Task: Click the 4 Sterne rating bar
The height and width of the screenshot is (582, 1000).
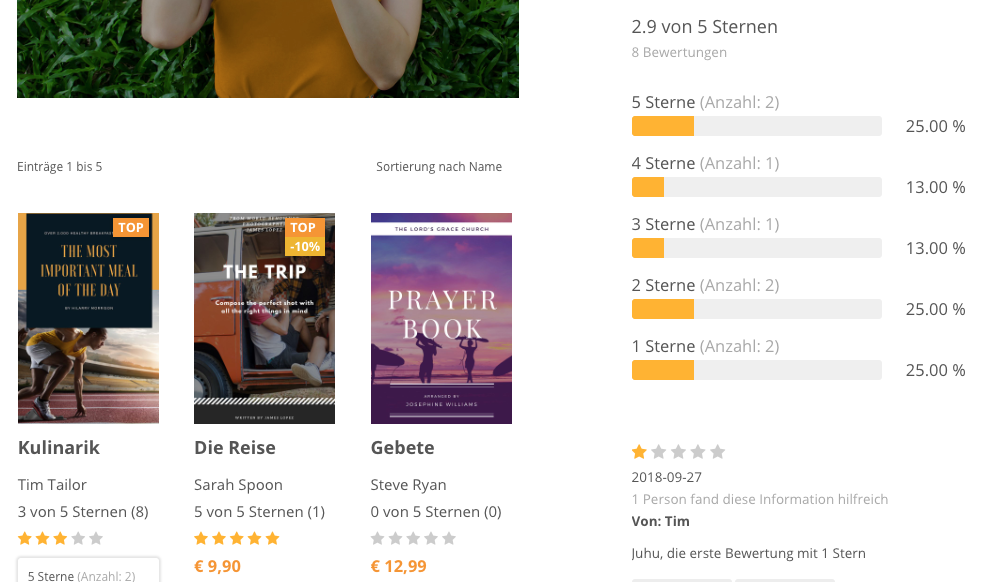Action: 756,187
